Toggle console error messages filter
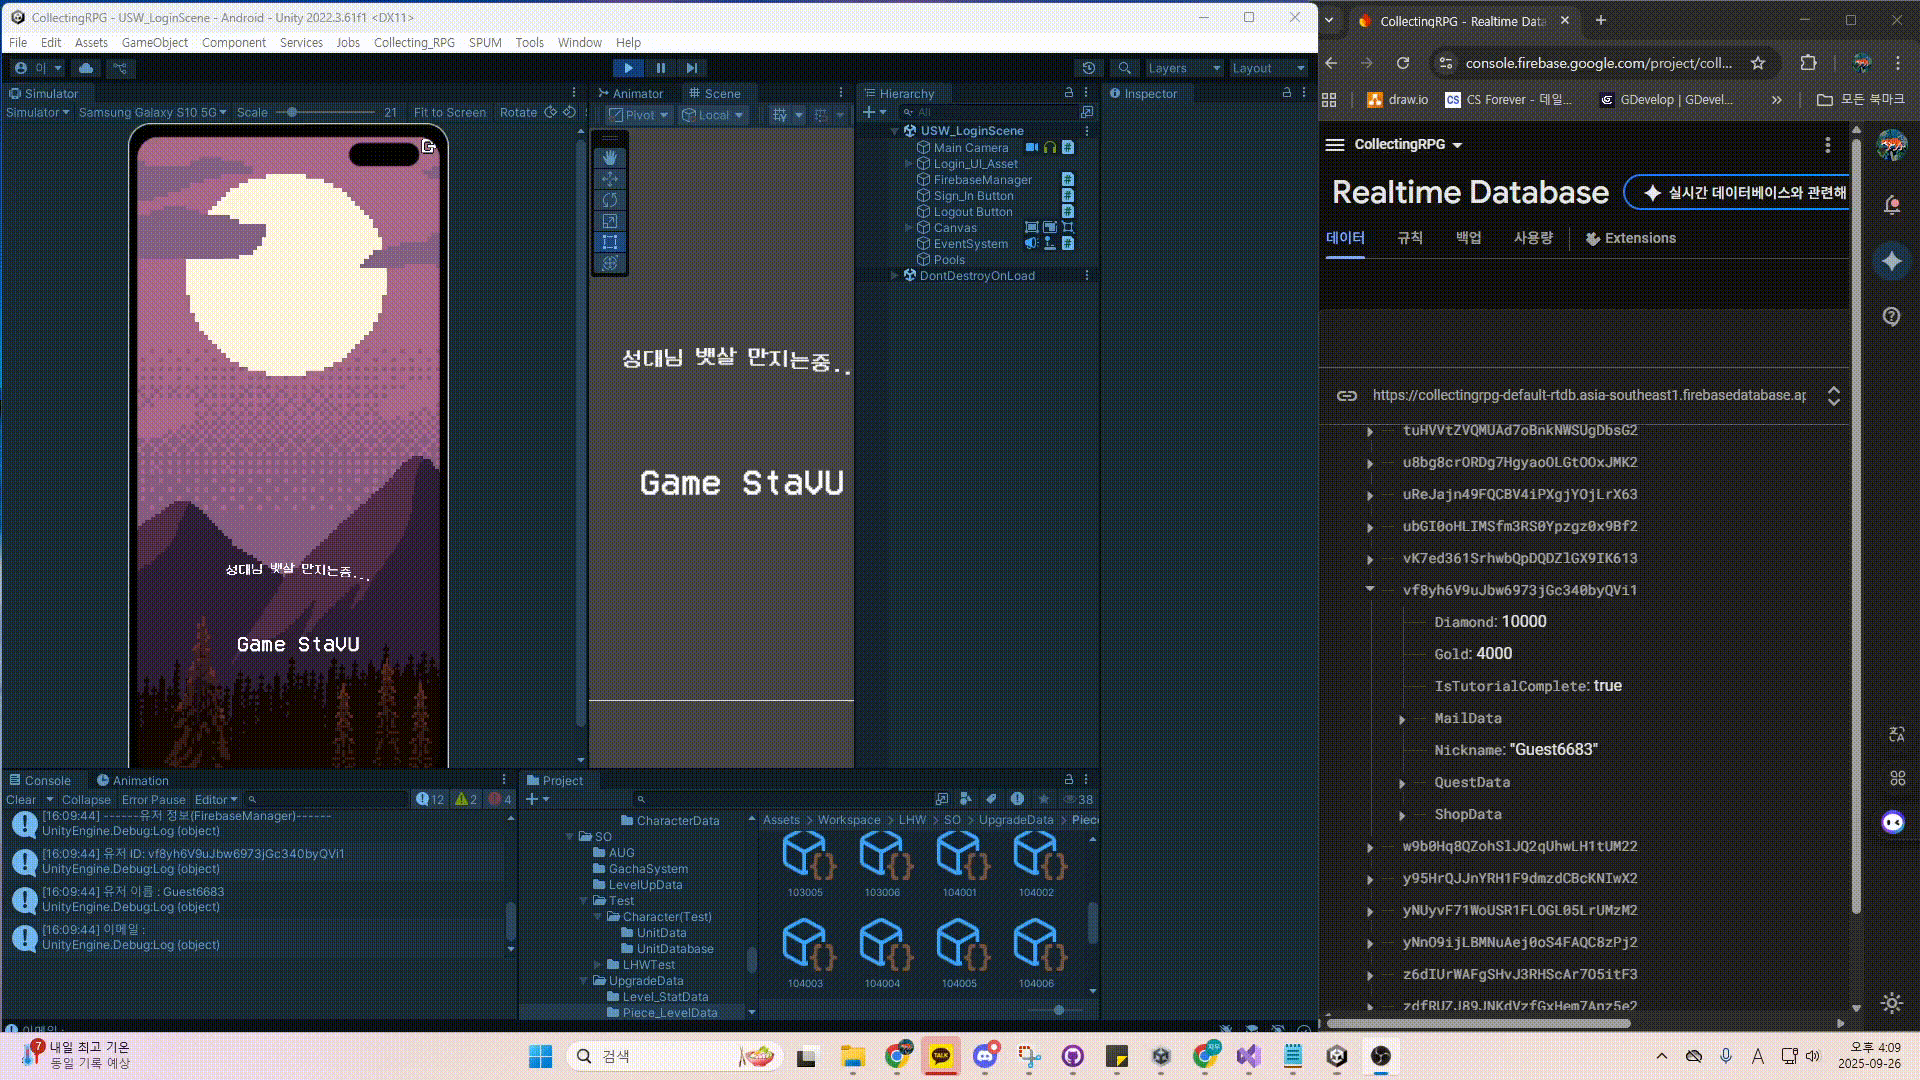This screenshot has width=1920, height=1080. click(x=500, y=799)
